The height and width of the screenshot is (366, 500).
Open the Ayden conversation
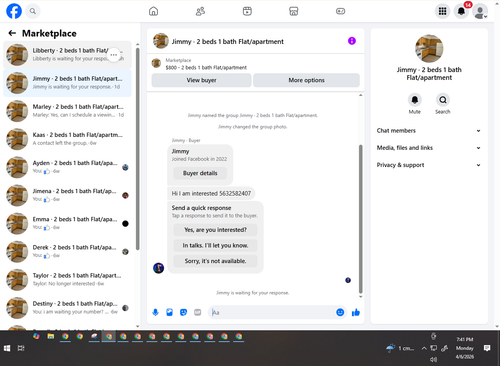coord(68,167)
